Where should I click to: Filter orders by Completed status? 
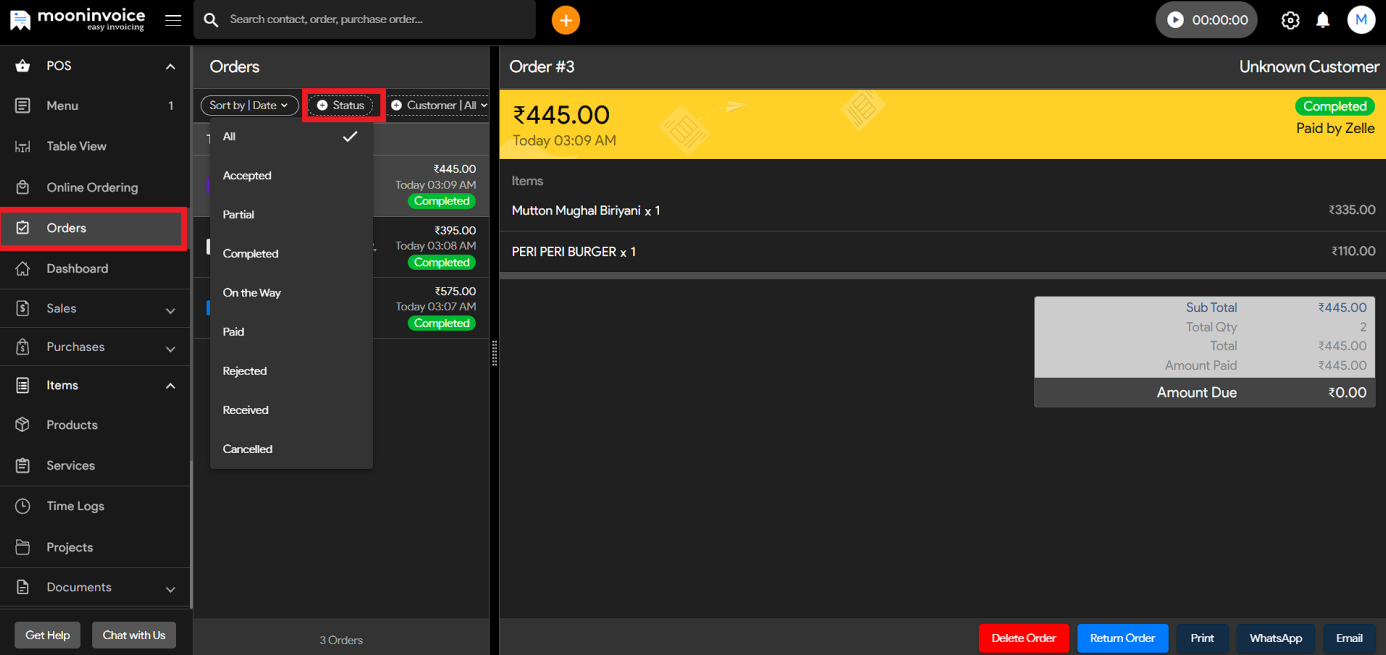coord(251,254)
